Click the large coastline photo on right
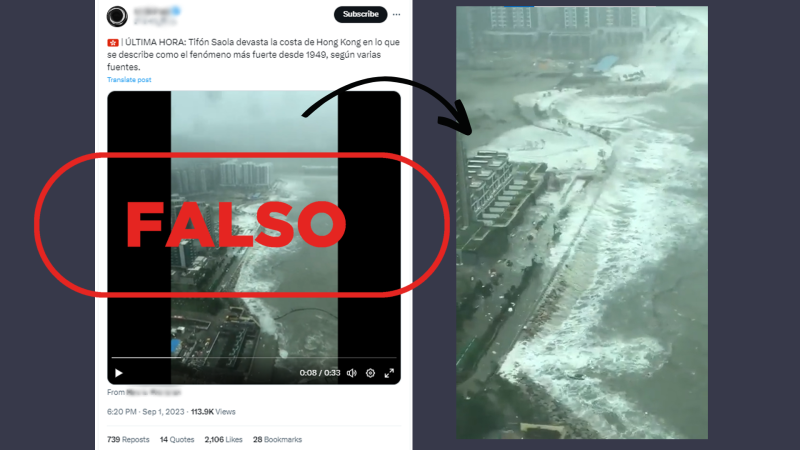 [x=582, y=222]
